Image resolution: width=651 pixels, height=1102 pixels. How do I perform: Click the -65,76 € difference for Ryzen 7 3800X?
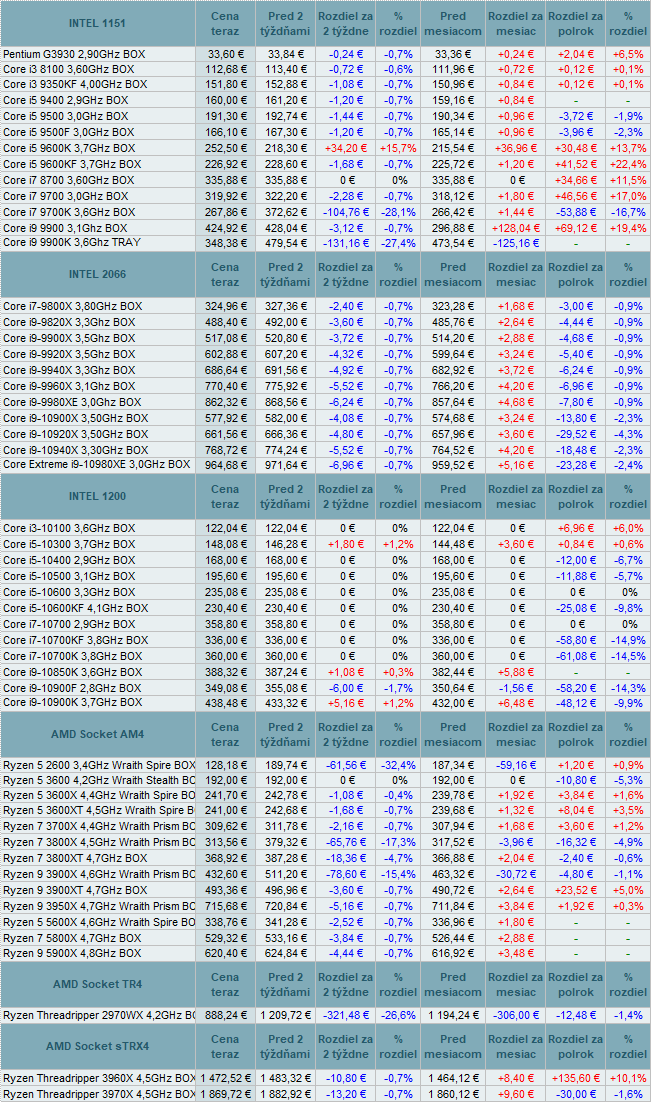345,842
